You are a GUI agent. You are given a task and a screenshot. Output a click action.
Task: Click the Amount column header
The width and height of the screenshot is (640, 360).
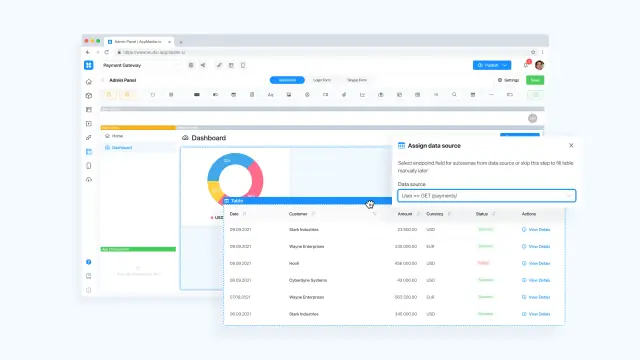coord(405,214)
